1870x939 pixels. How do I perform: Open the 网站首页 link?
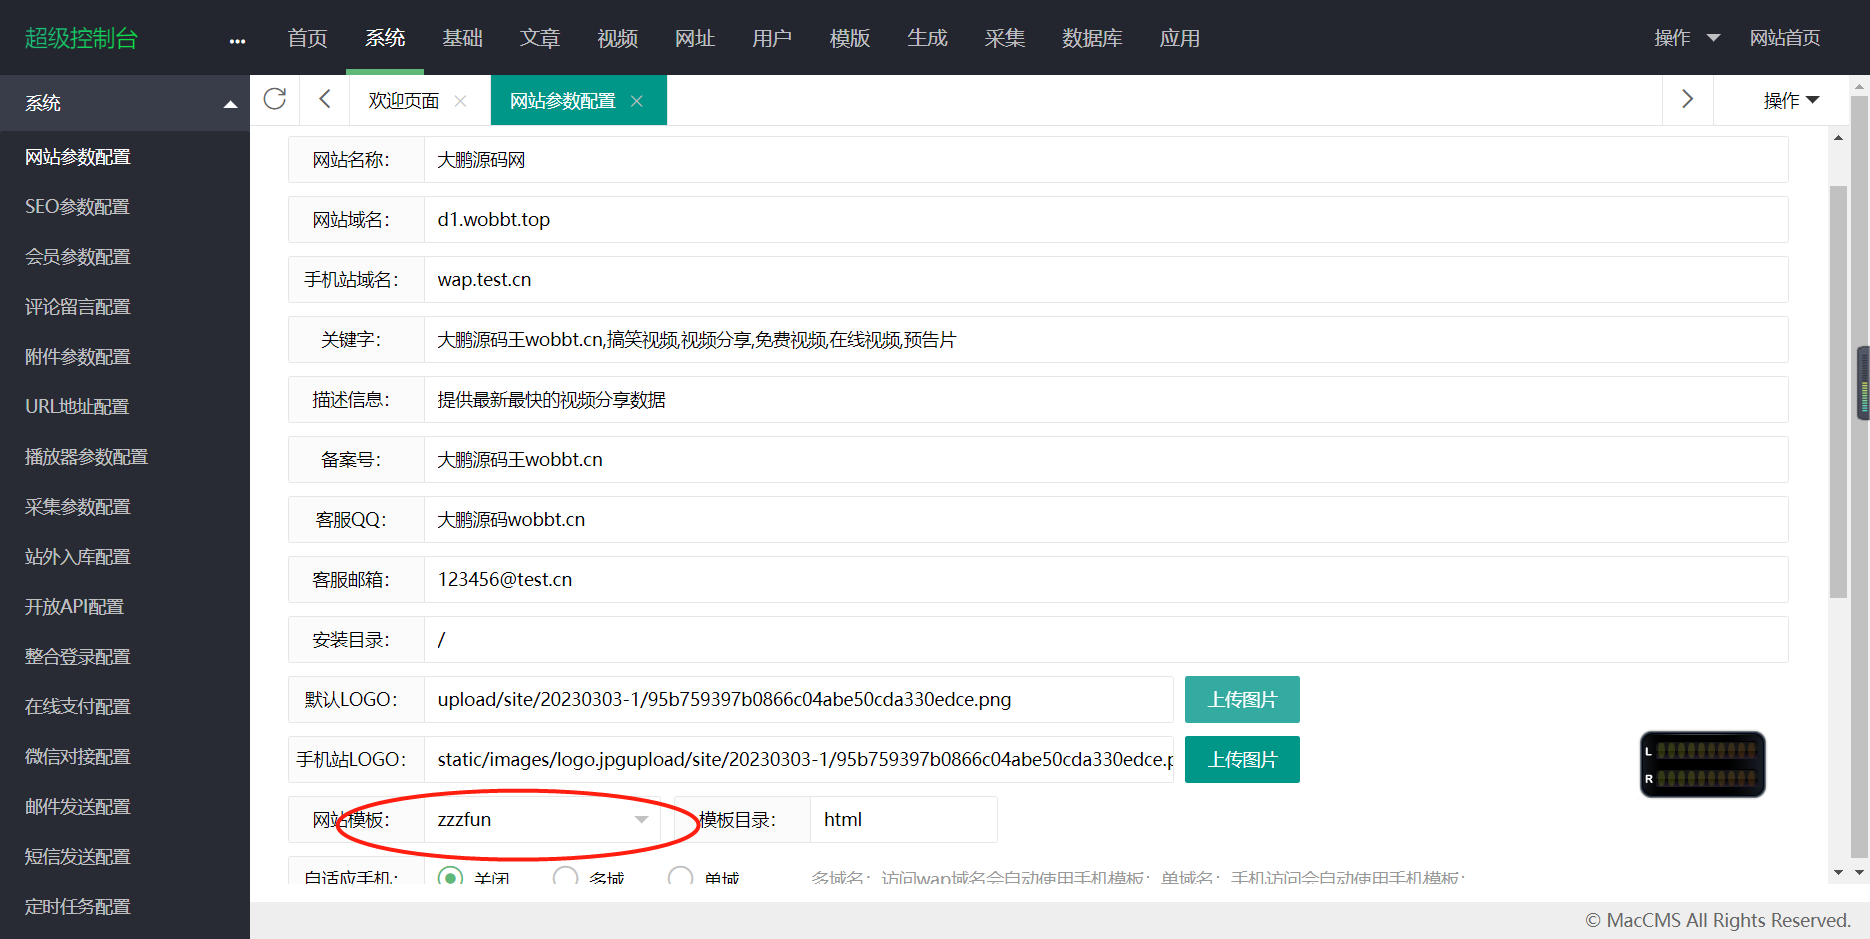1786,38
